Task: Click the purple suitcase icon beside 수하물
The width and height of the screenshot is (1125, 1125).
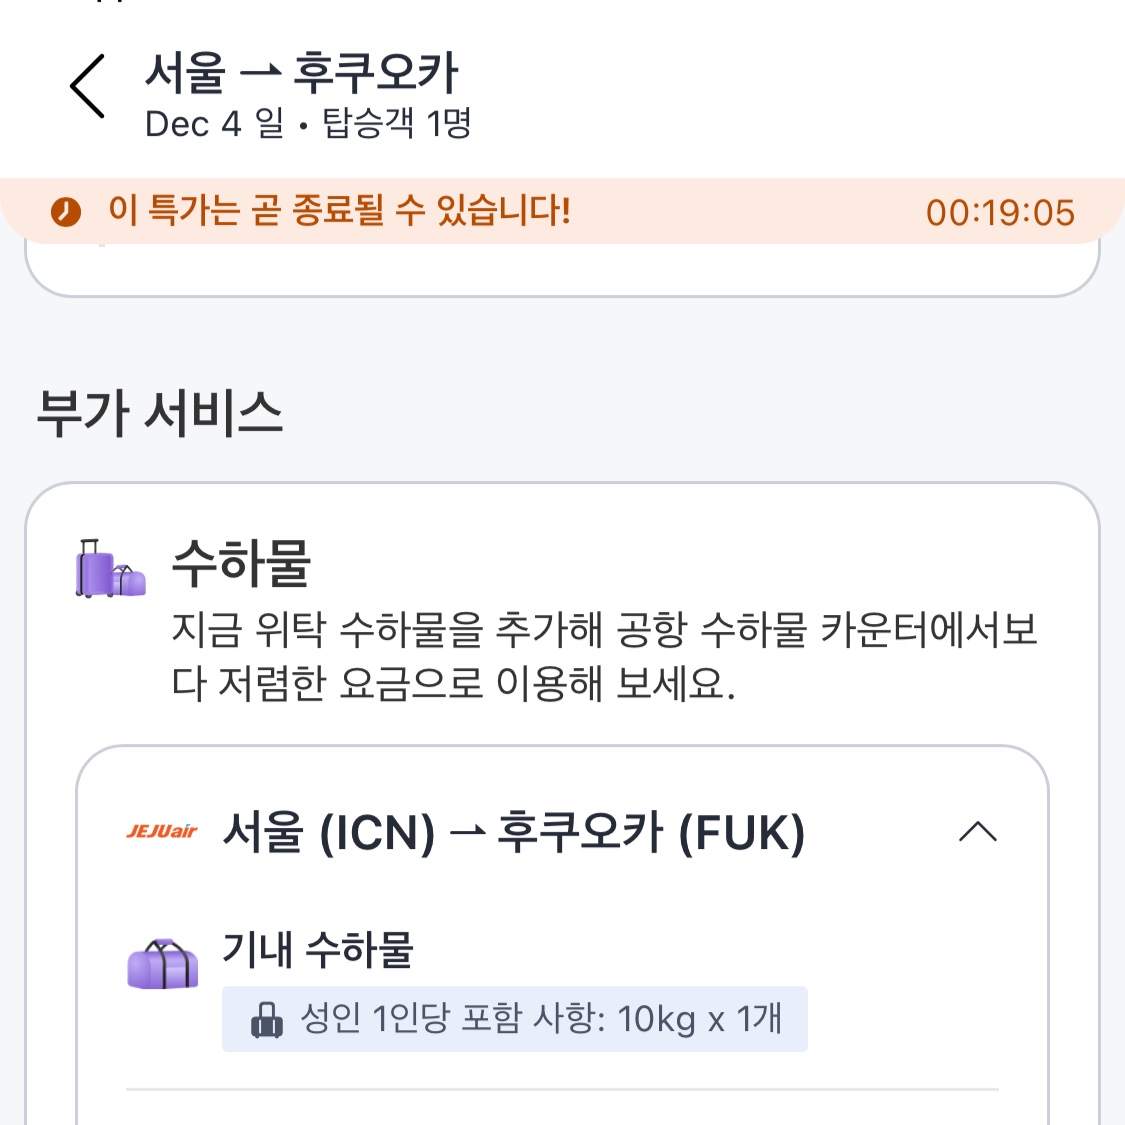Action: 110,569
